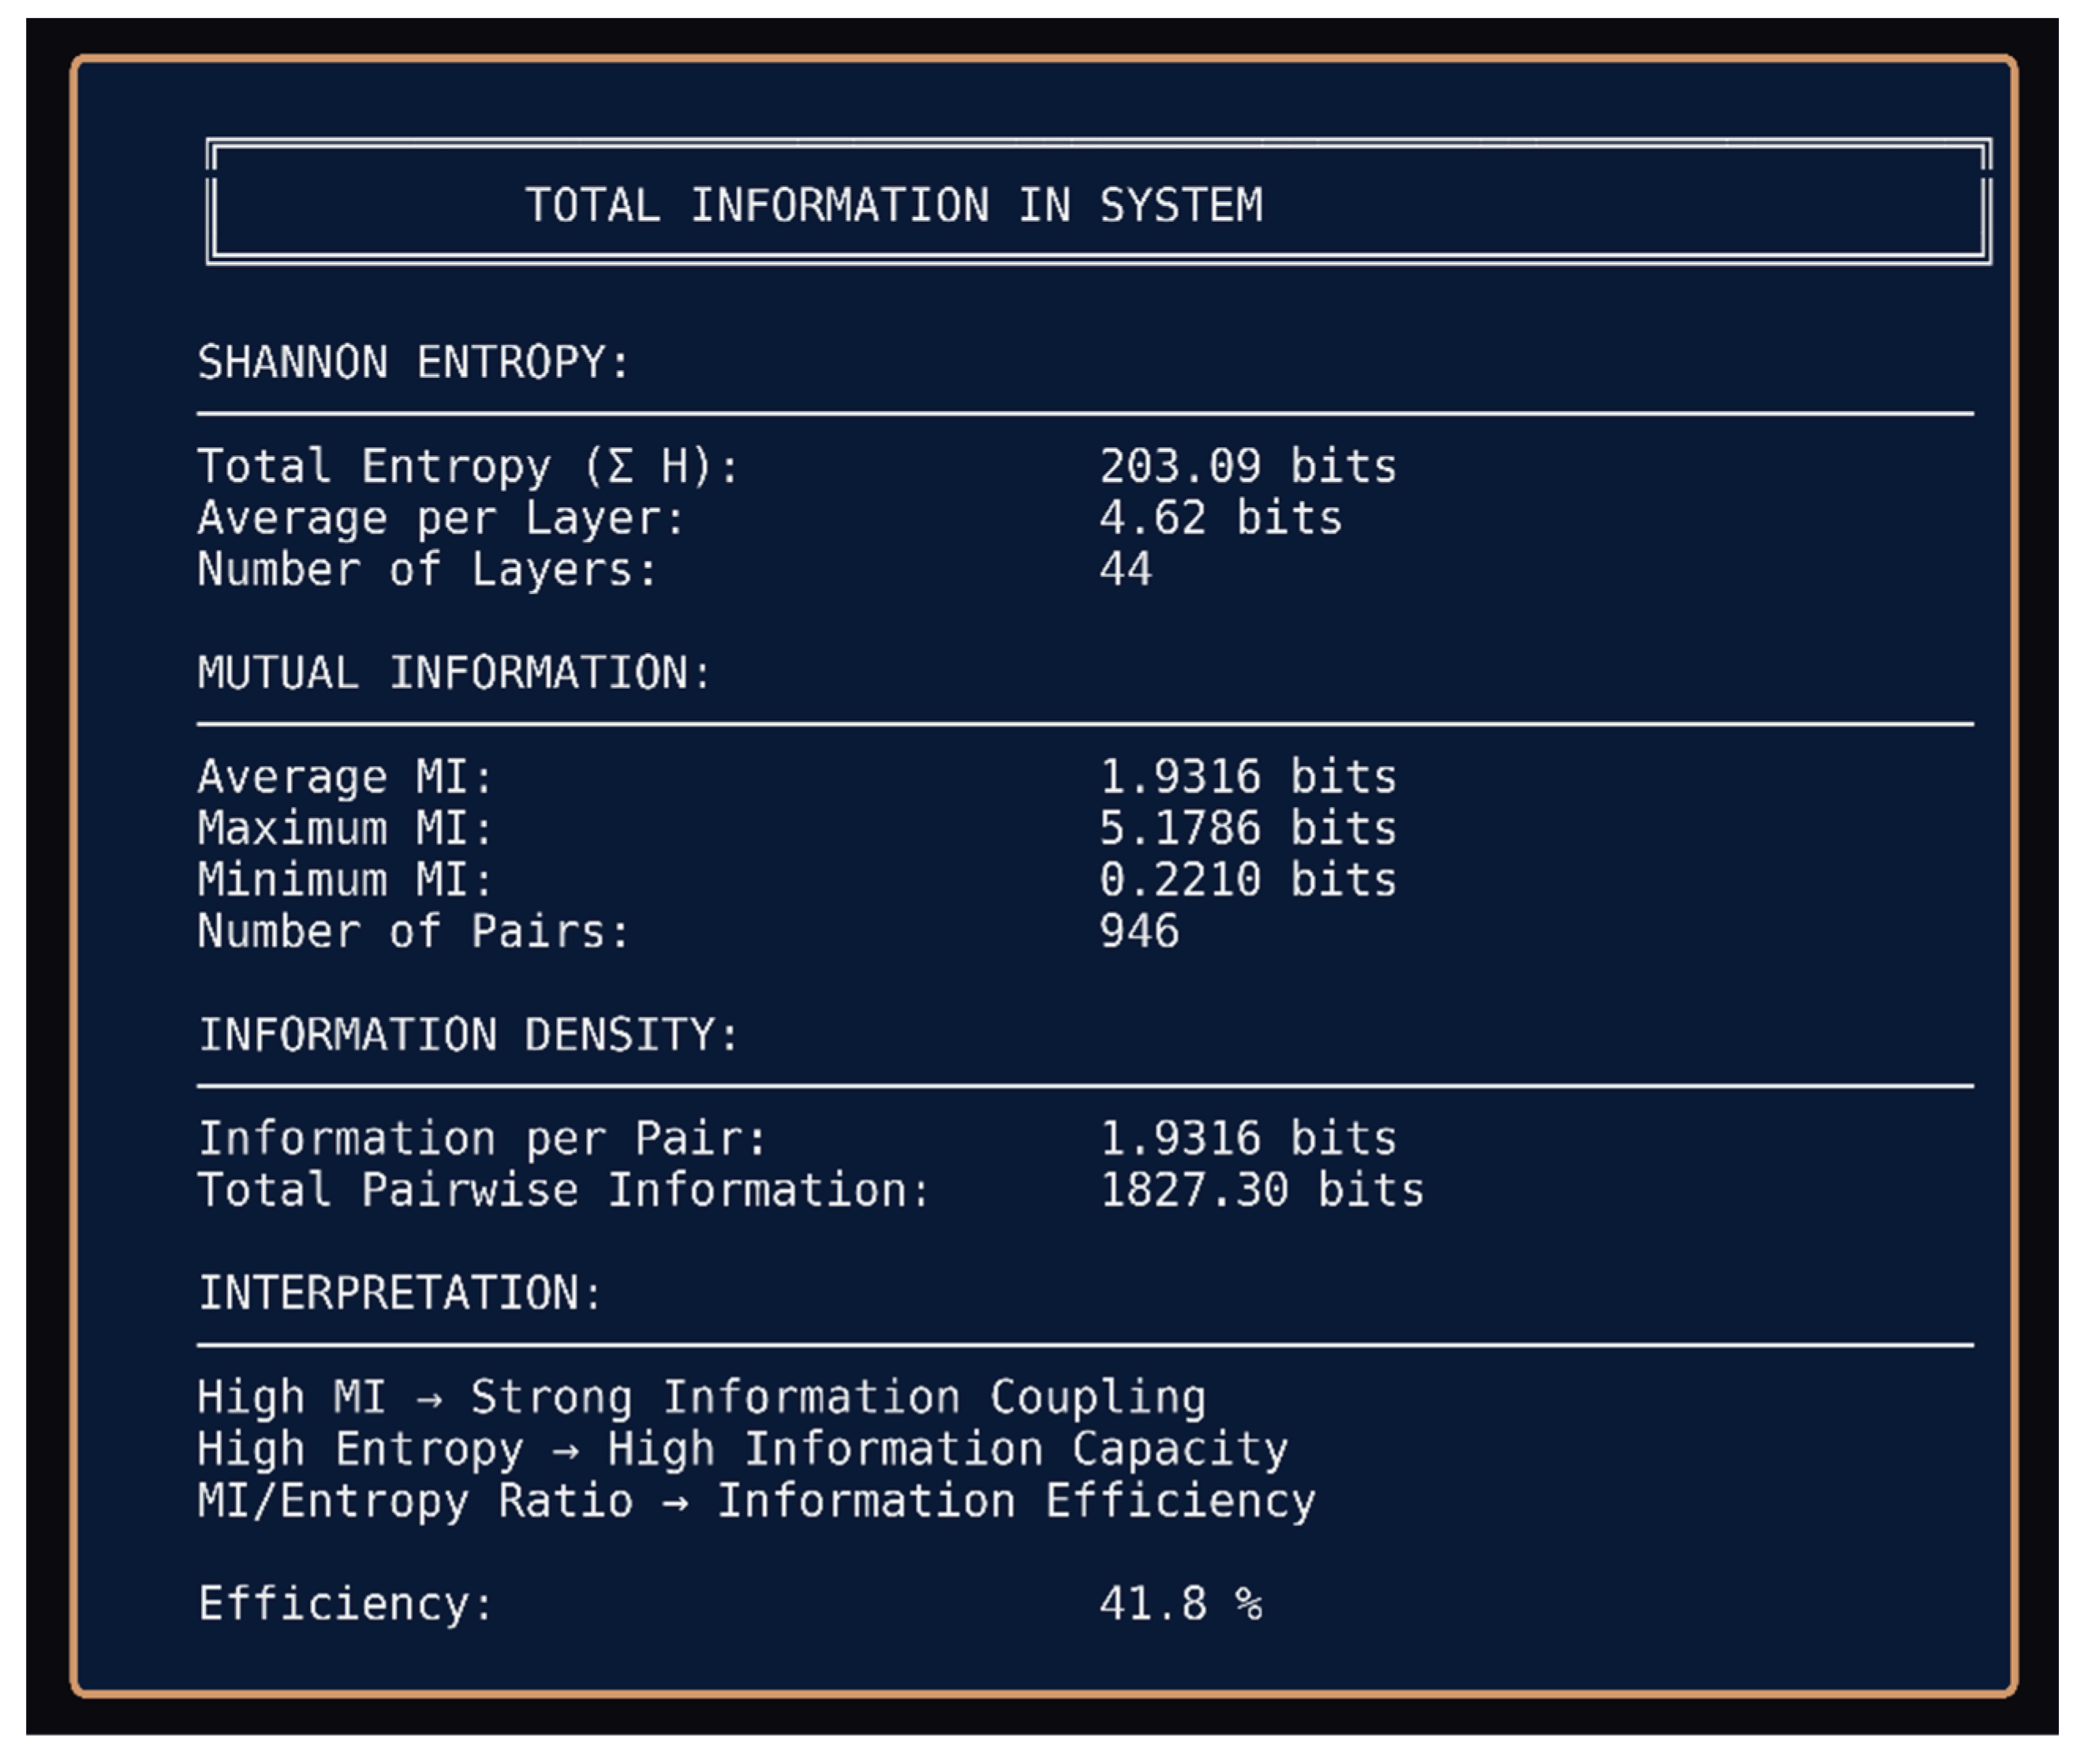Viewport: 2085px width, 1764px height.
Task: Select the Average per Layer label
Action: [441, 518]
